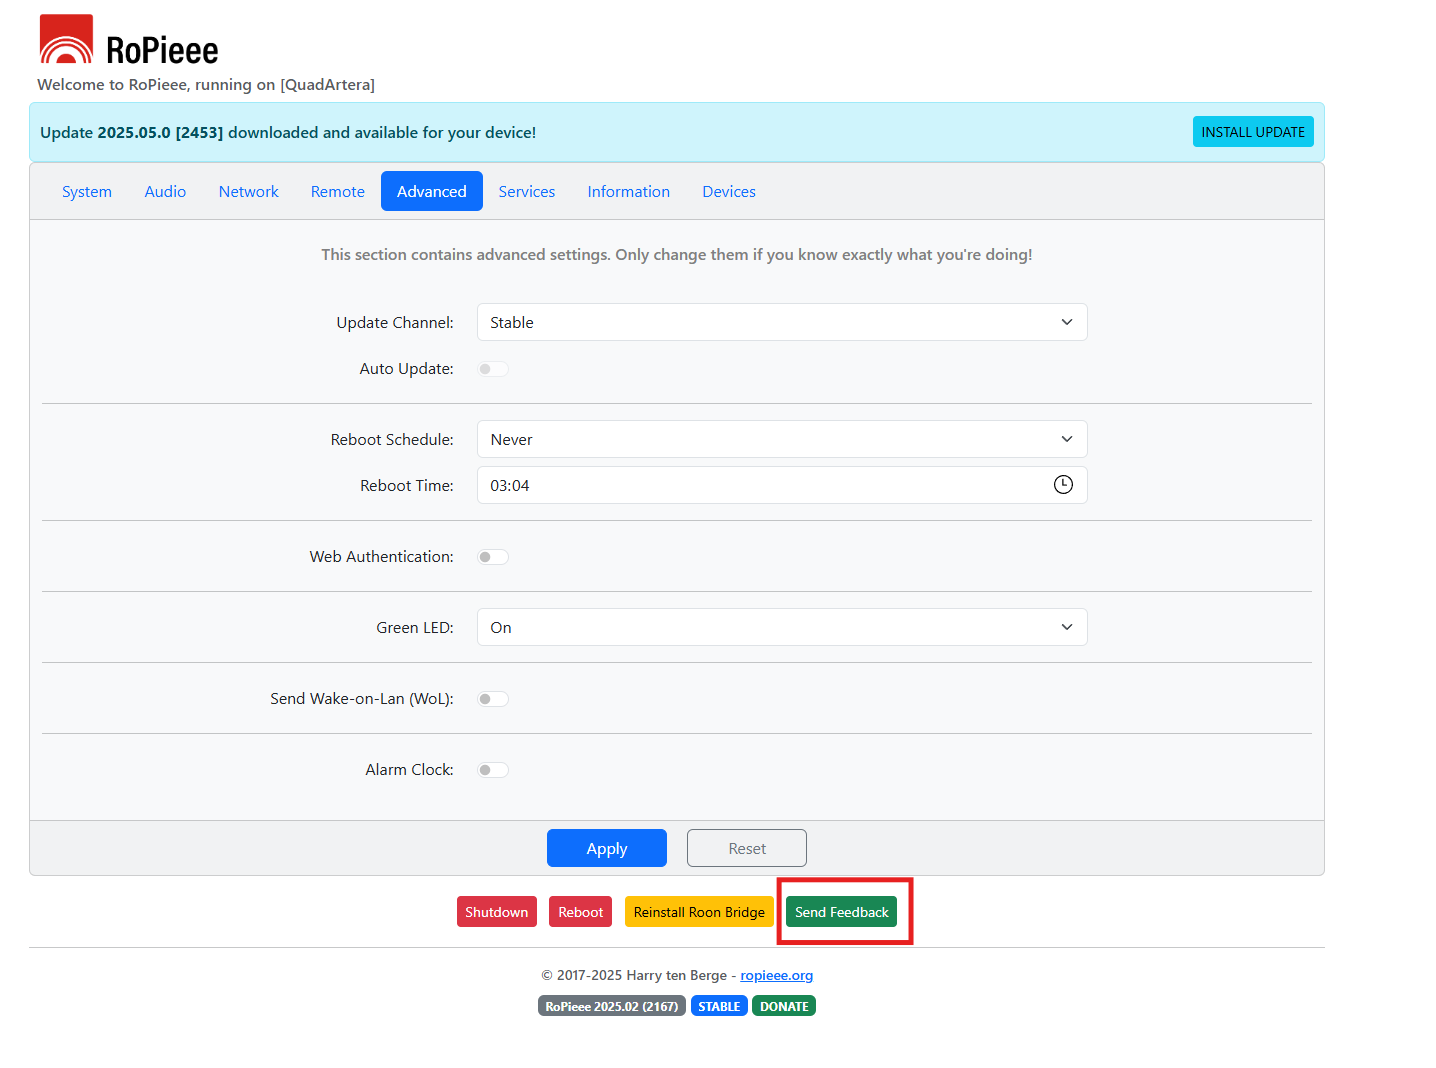Click the RoPieee logo icon
The image size is (1436, 1068).
(x=66, y=40)
